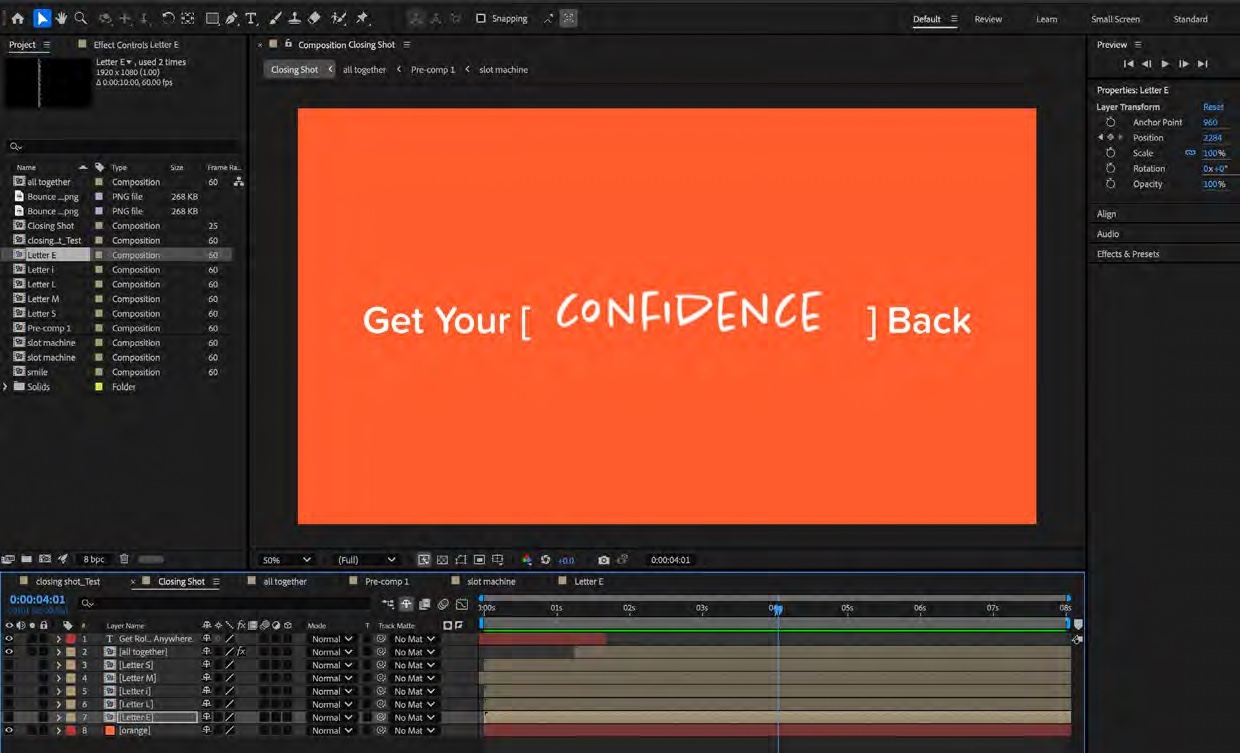Screen dimensions: 1240x753
Task: Click the reset exposure icon below viewer
Action: pos(545,560)
